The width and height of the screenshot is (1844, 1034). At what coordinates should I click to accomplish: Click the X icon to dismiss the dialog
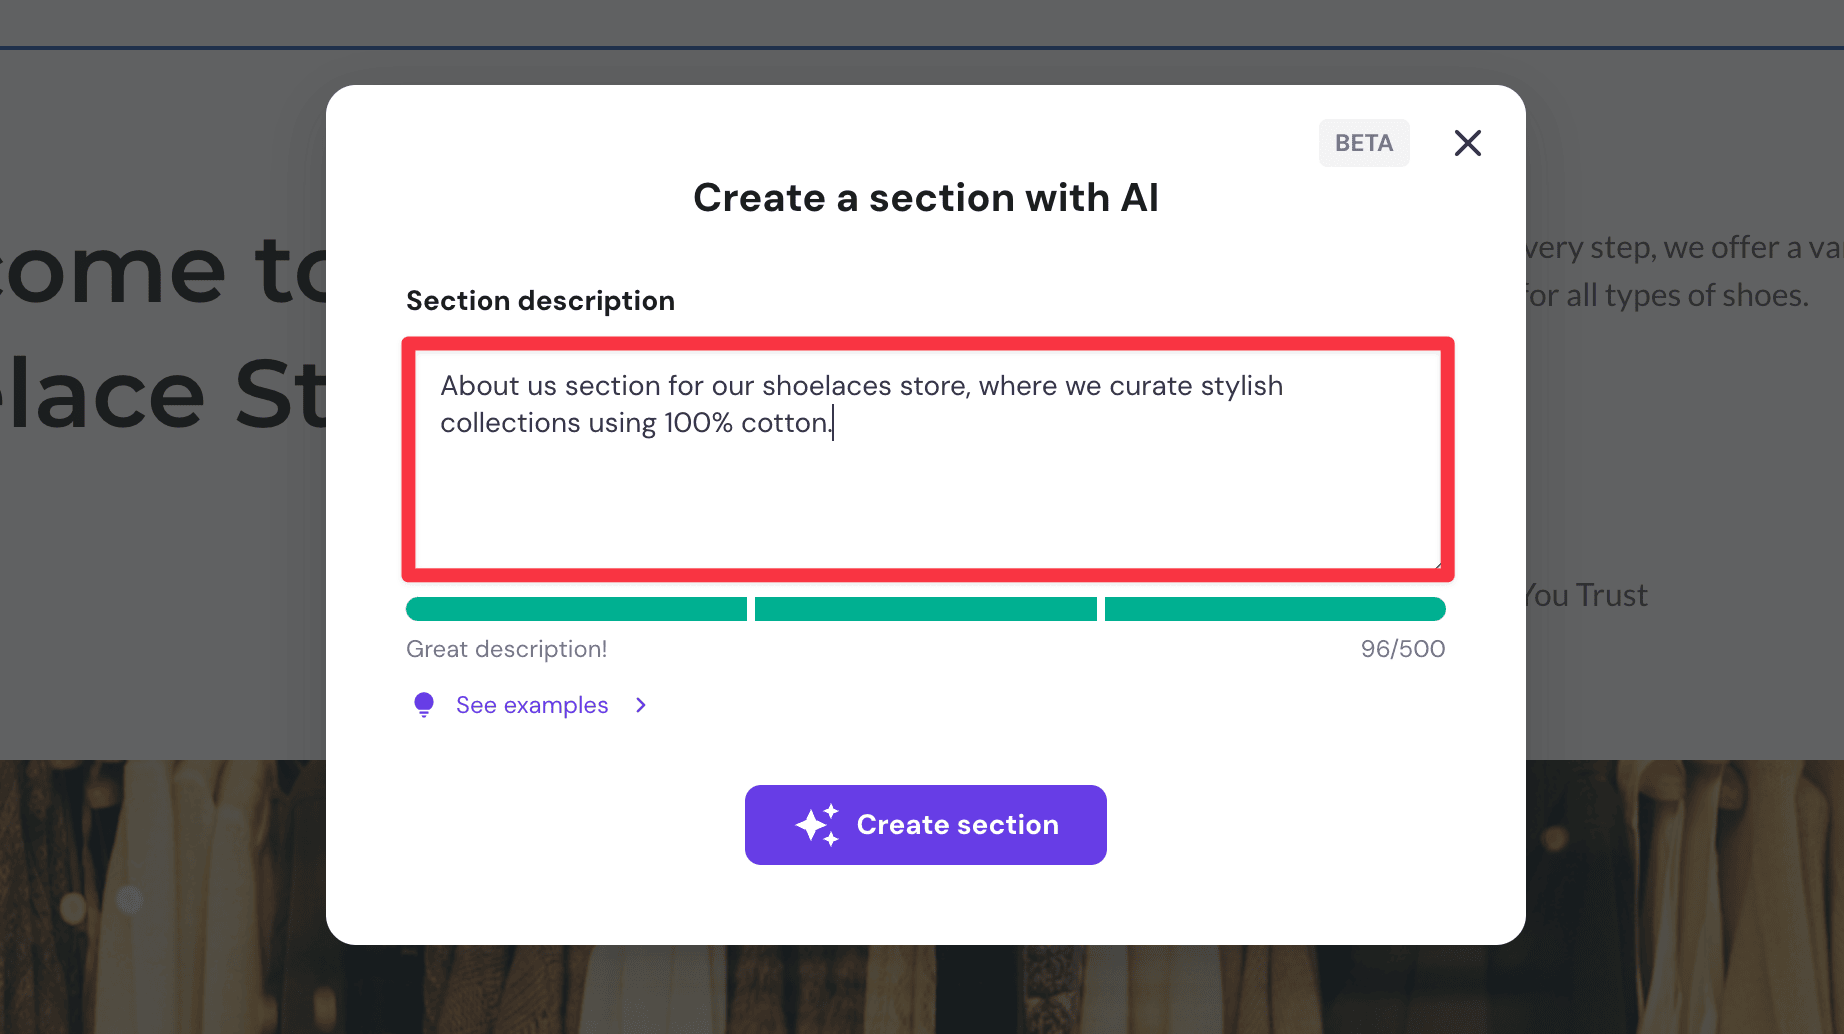(1467, 143)
